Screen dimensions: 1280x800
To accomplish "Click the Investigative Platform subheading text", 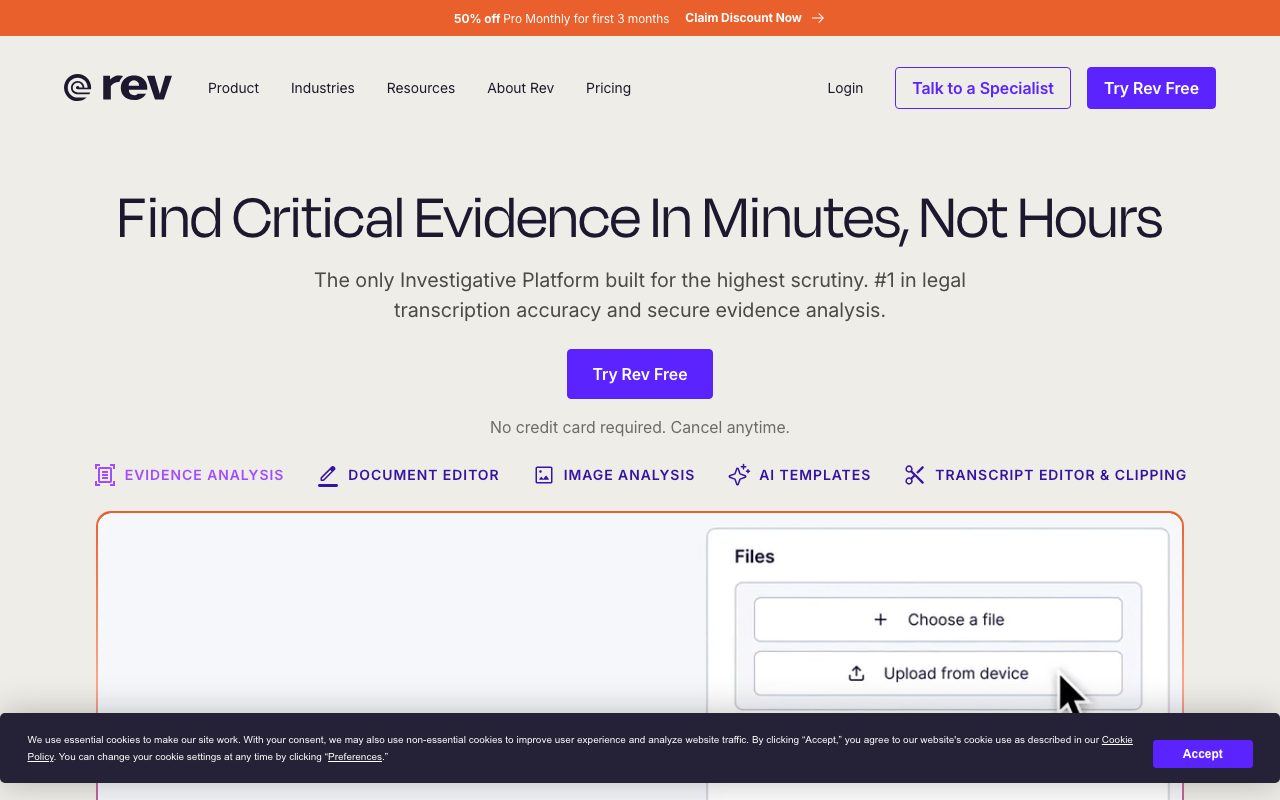I will point(640,295).
